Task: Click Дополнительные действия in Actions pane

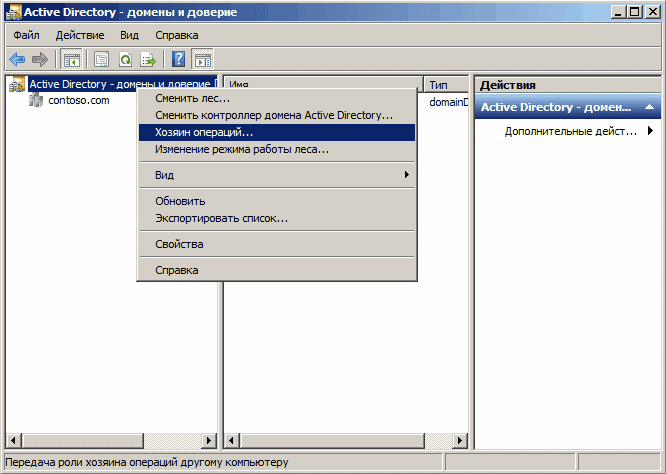Action: tap(570, 131)
